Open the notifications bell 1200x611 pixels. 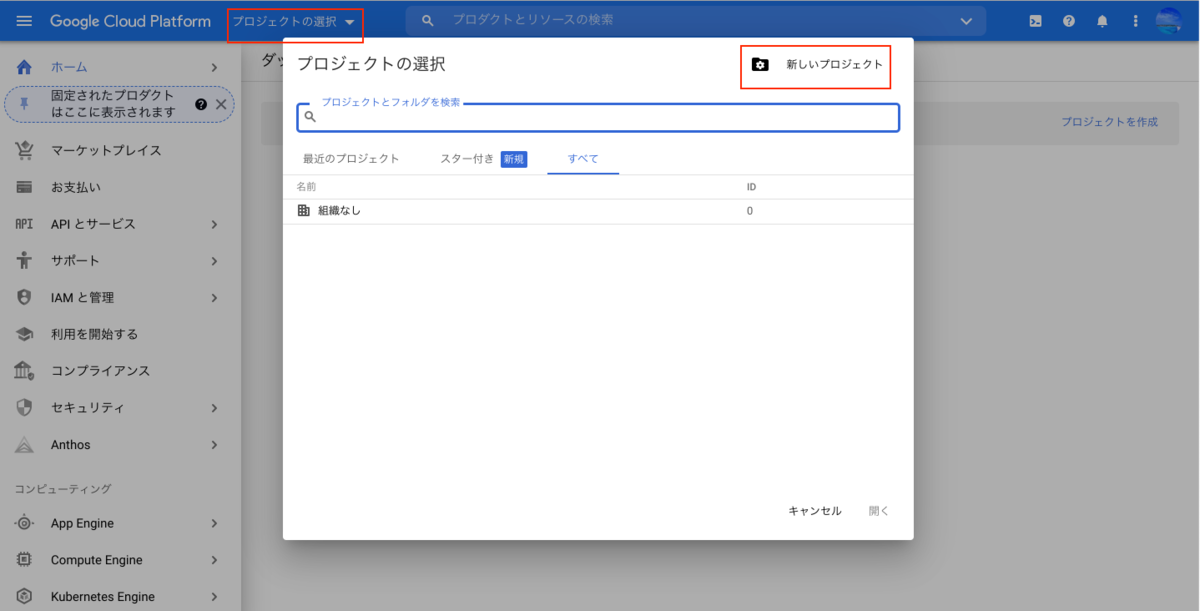1102,20
